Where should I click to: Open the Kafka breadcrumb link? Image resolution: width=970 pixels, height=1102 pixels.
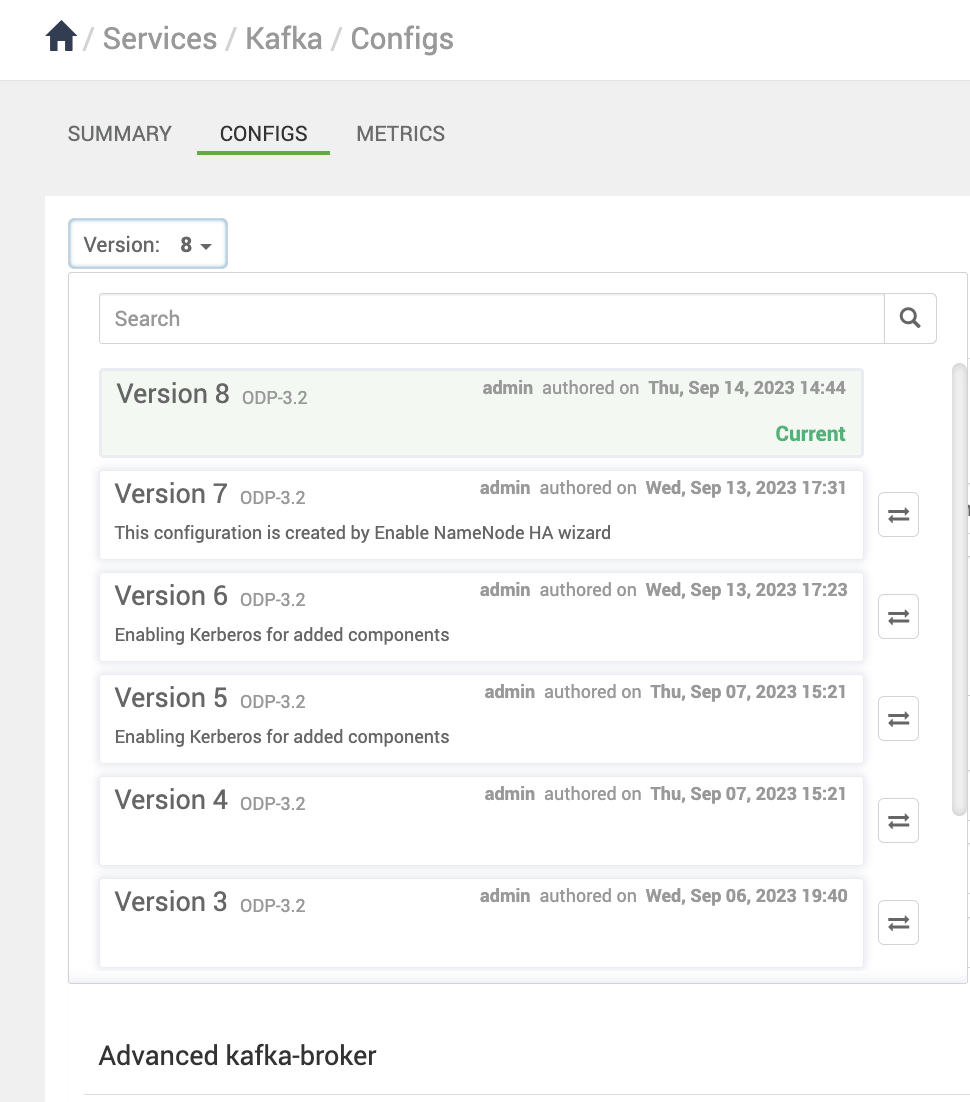pyautogui.click(x=284, y=39)
